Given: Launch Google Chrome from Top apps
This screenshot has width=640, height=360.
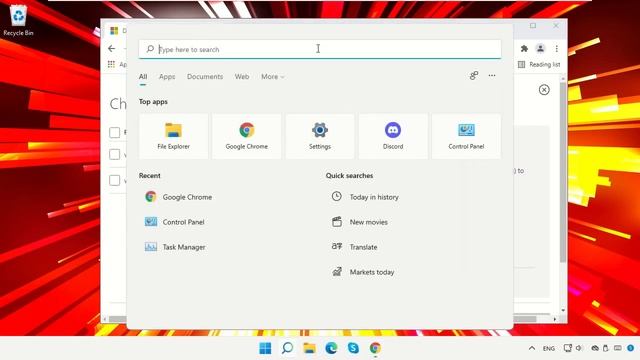Looking at the screenshot, I should coord(247,136).
